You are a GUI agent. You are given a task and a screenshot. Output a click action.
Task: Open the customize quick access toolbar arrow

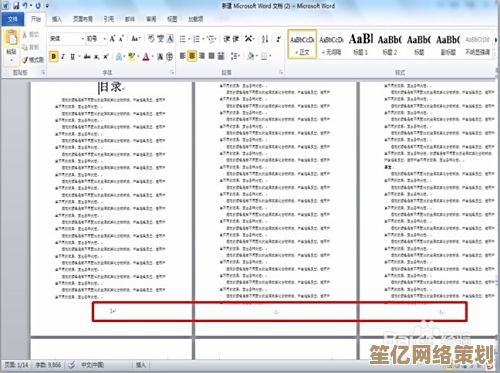coord(47,6)
